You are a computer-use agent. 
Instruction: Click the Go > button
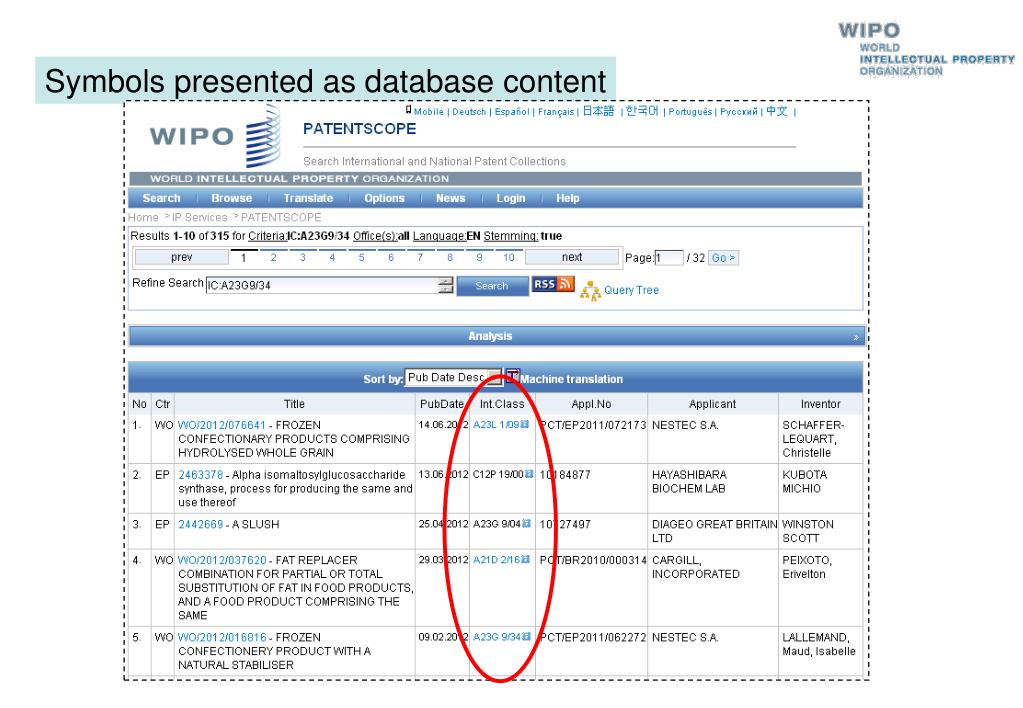724,258
